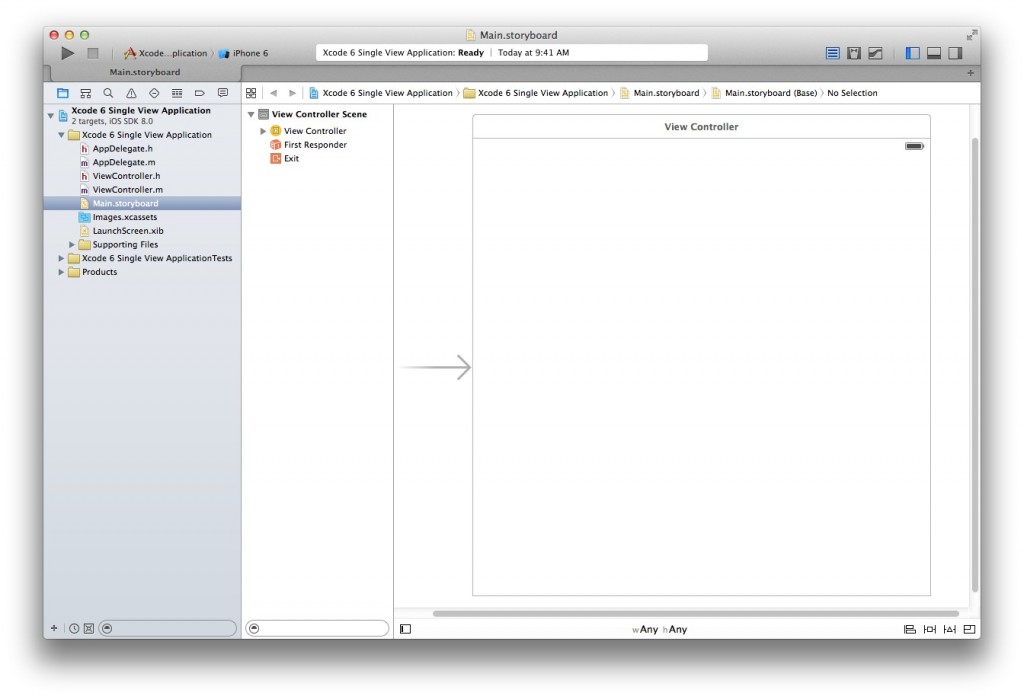Open the Symbol navigator
The image size is (1024, 699).
[x=86, y=92]
